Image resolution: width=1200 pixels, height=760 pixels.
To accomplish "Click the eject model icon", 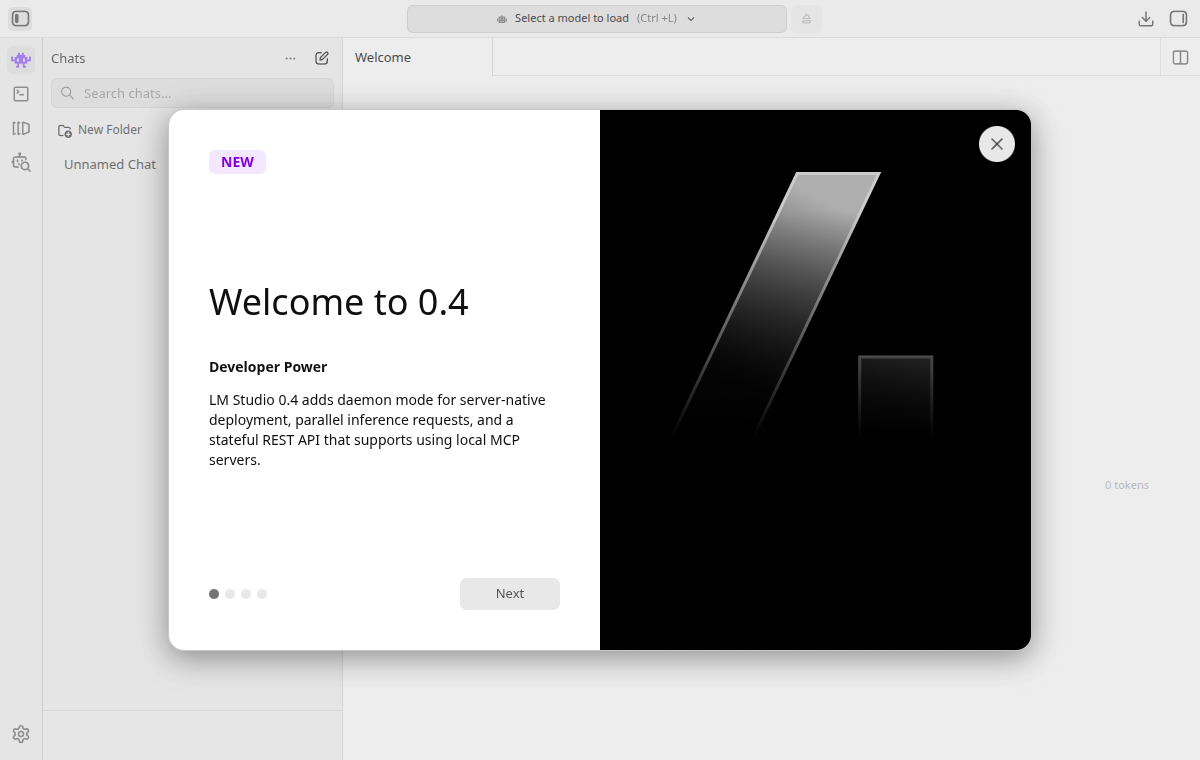I will (807, 19).
